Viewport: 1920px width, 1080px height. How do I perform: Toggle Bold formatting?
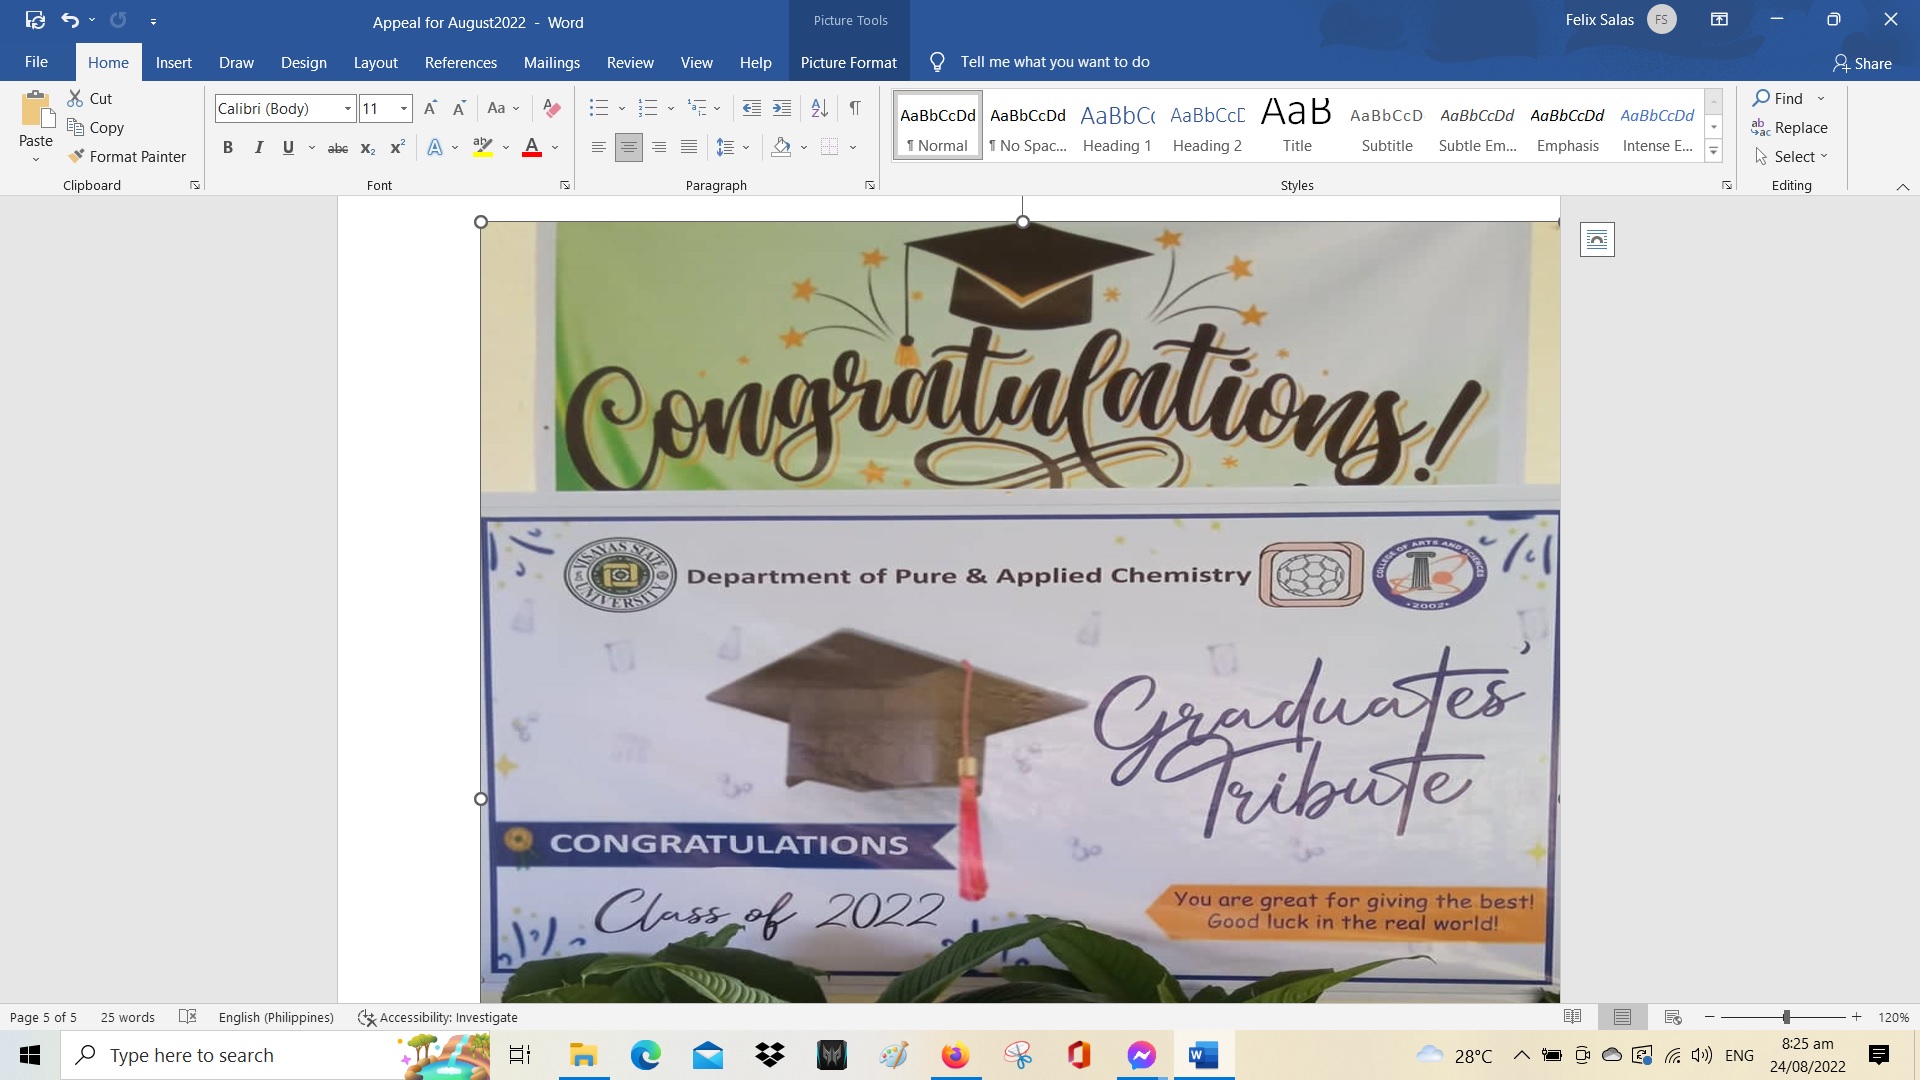tap(228, 148)
